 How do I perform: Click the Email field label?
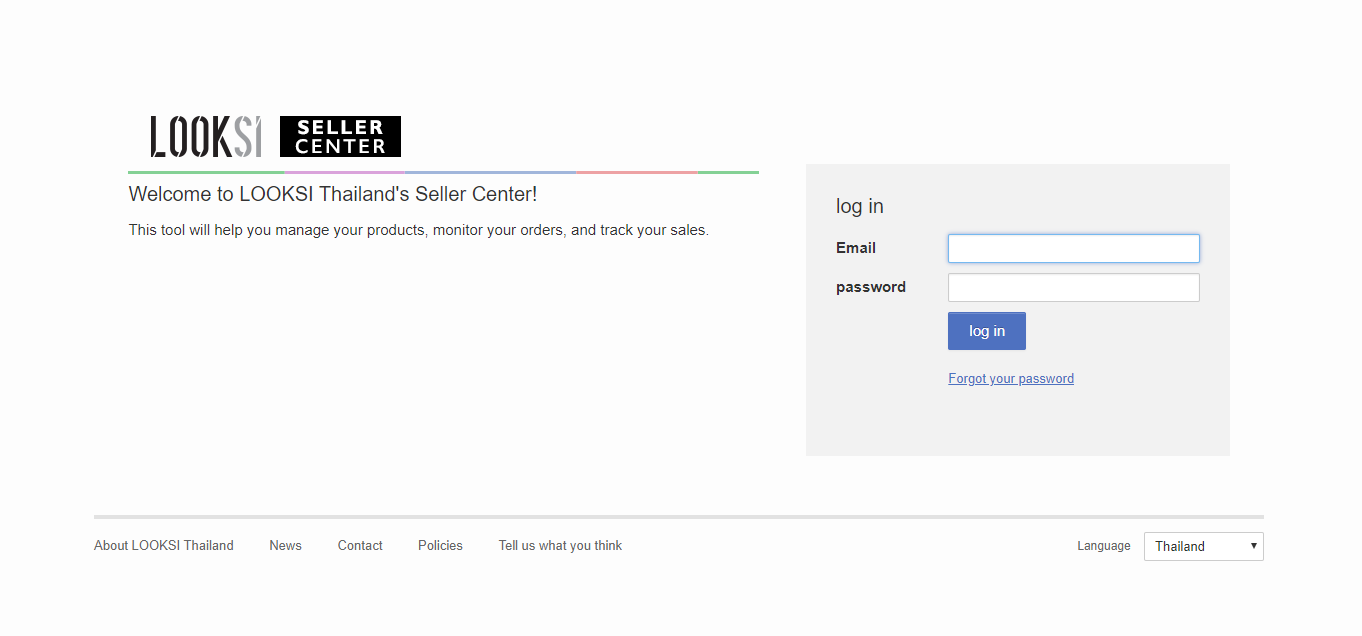(x=856, y=248)
